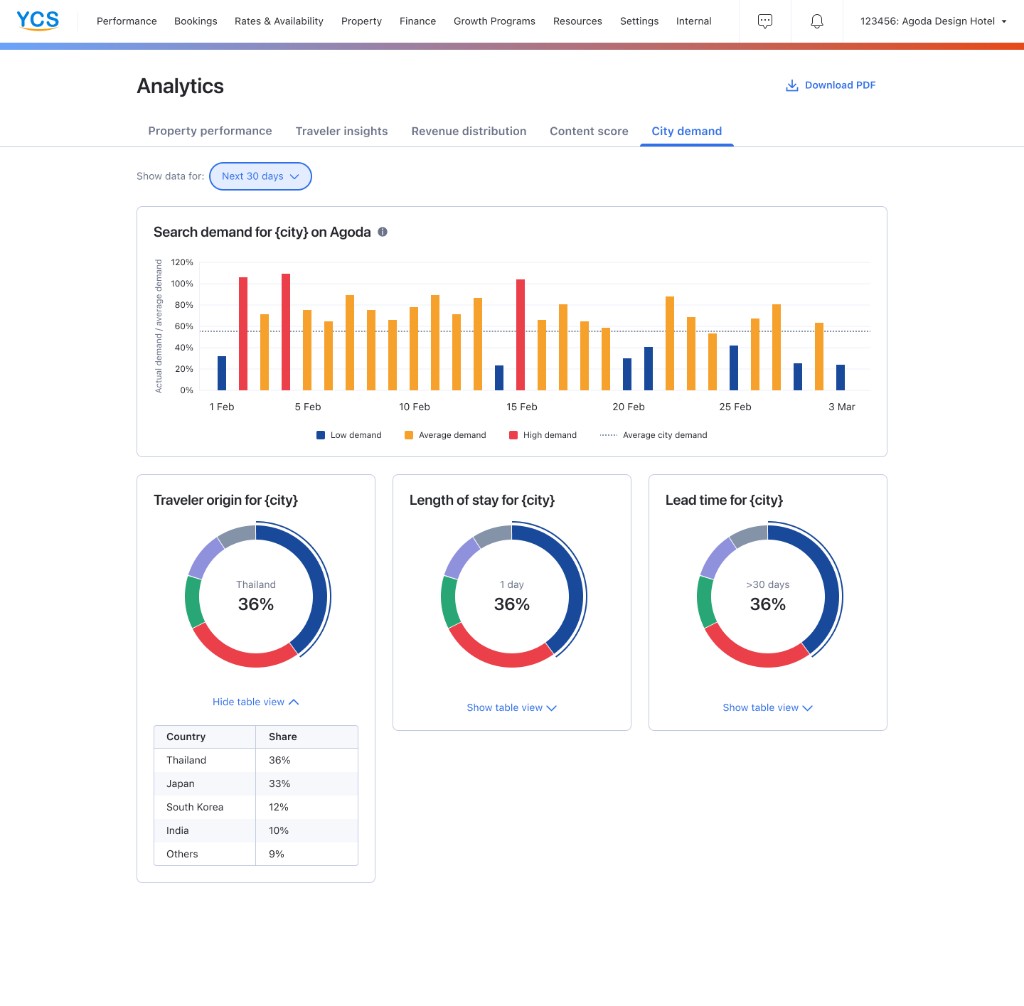Click the 3 Mar axis label
Screen dimensions: 1024x1006
click(x=841, y=407)
